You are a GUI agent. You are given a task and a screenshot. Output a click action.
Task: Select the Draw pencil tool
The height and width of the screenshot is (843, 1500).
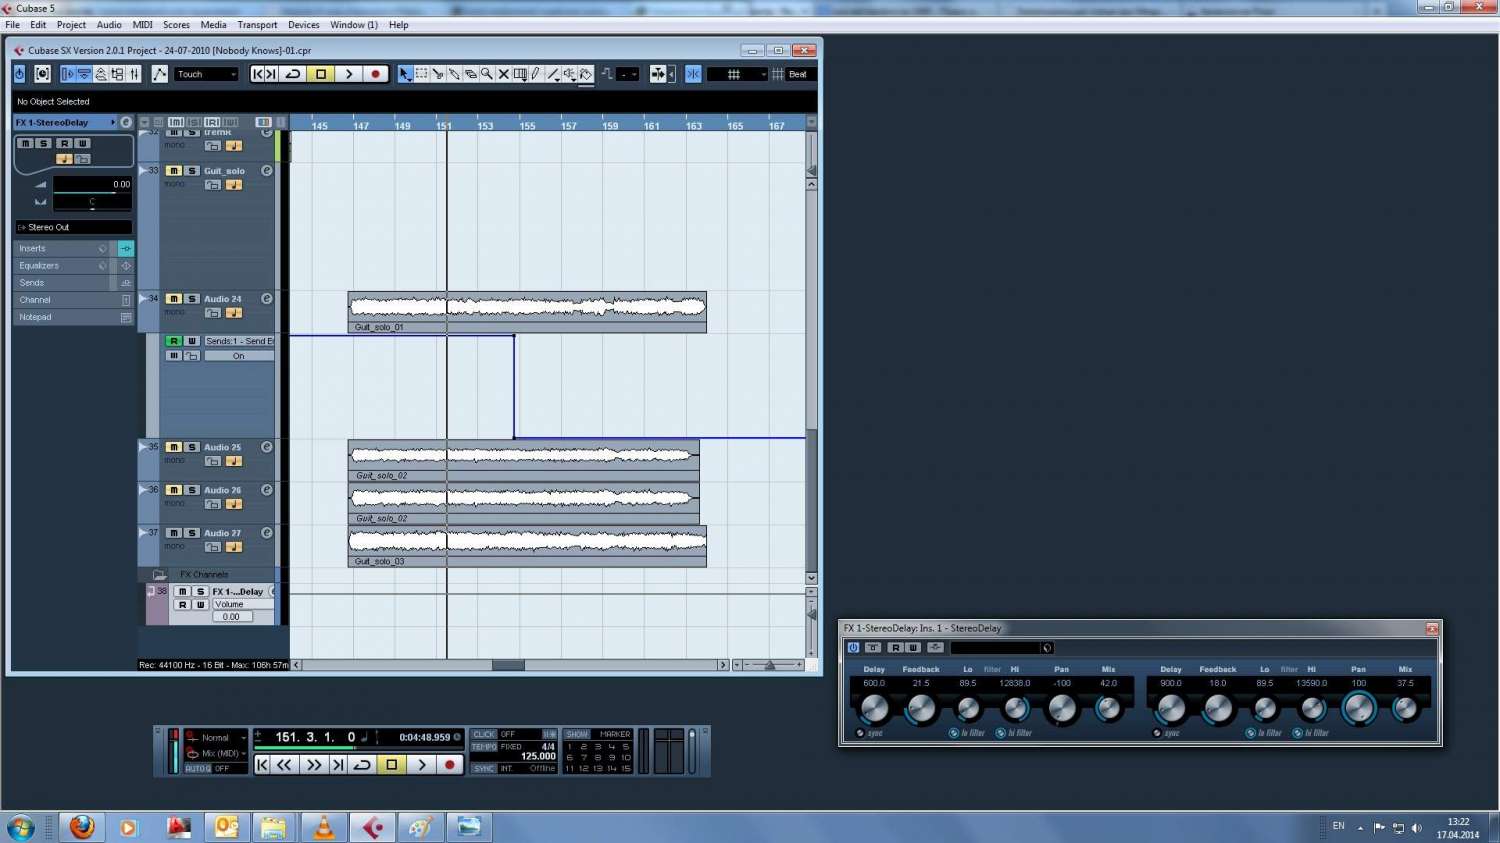point(536,74)
